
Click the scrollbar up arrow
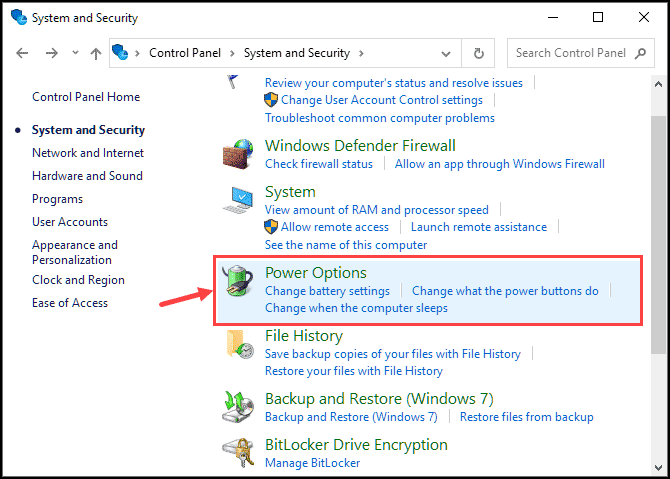658,84
